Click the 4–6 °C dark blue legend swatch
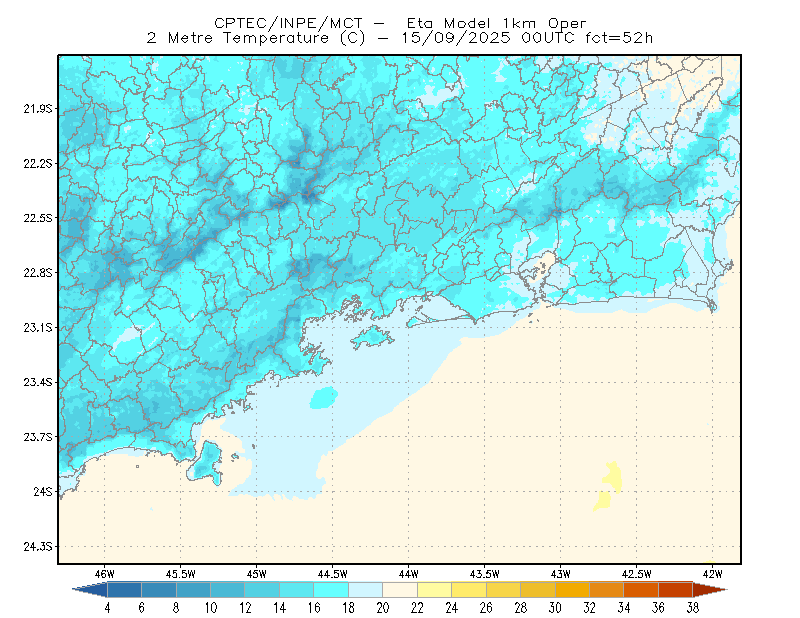 point(124,589)
